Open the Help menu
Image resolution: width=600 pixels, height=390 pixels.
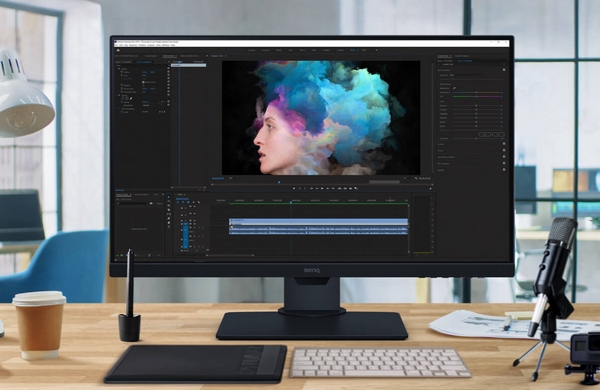pos(173,45)
